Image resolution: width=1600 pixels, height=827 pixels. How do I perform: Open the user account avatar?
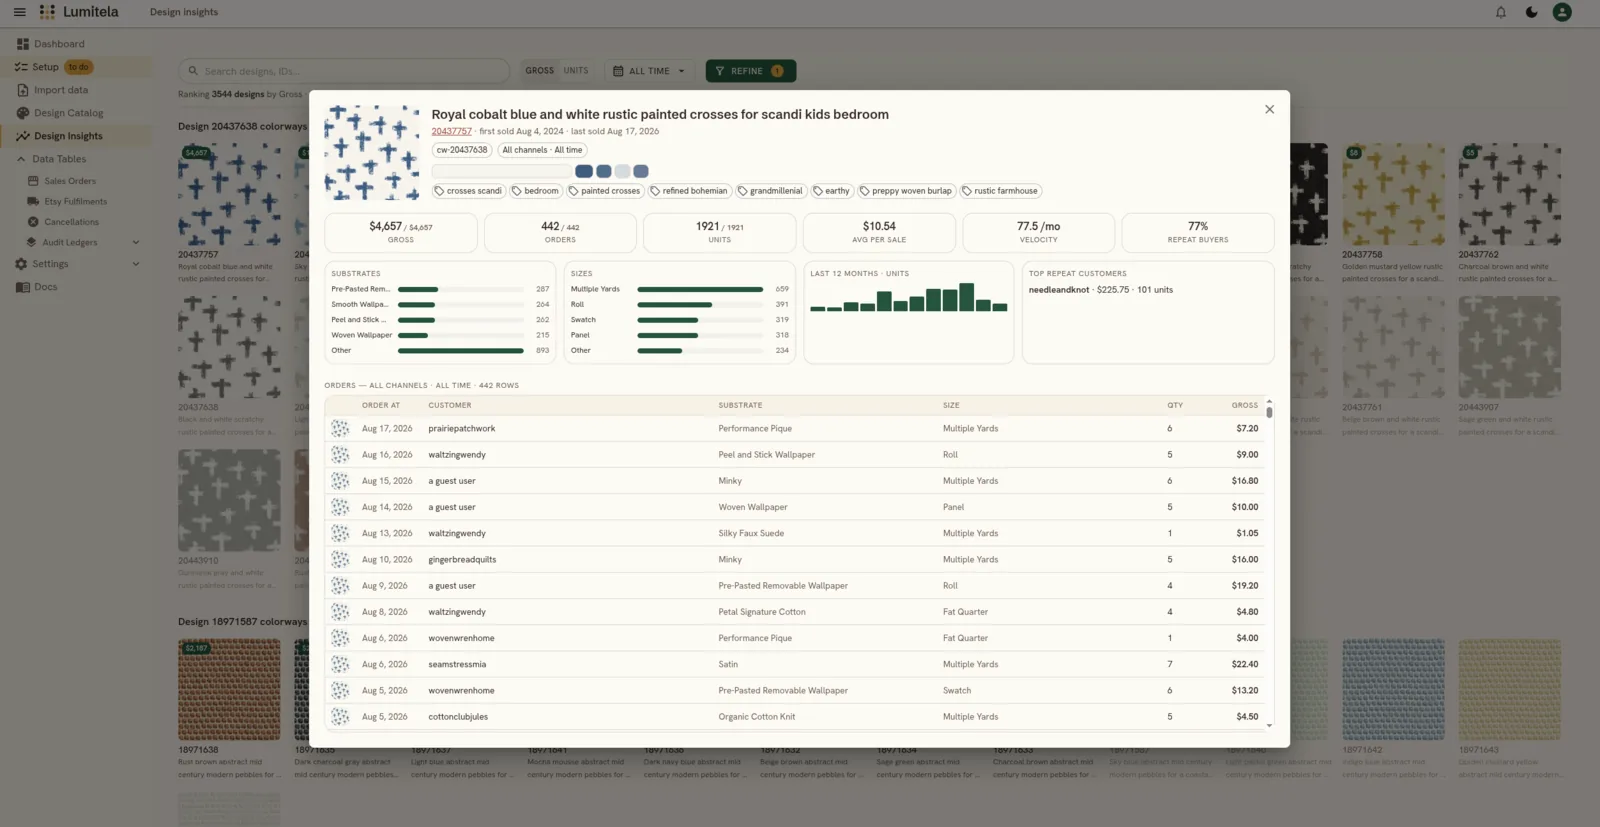1562,12
